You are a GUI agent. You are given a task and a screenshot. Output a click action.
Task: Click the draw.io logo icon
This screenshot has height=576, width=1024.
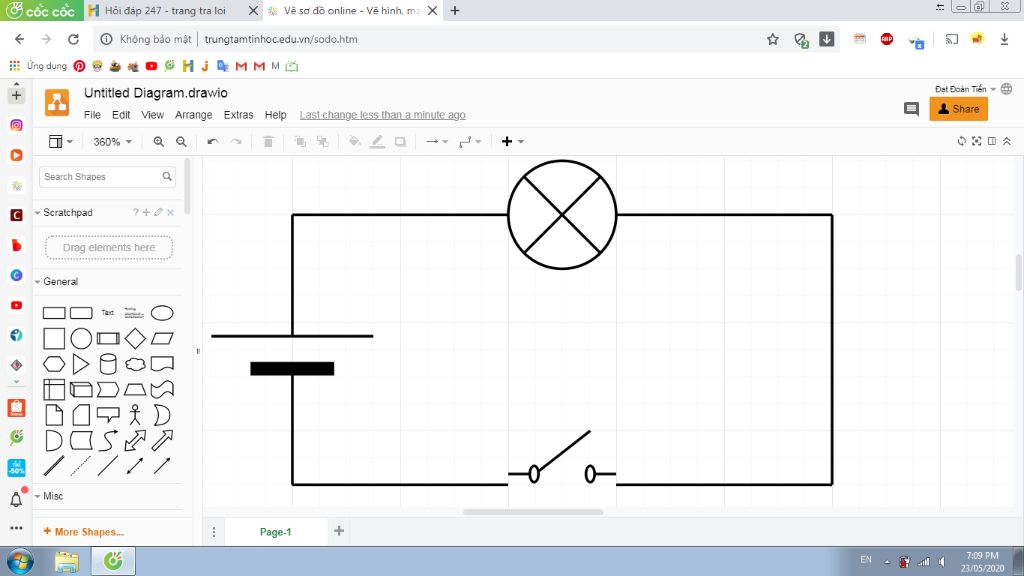57,103
